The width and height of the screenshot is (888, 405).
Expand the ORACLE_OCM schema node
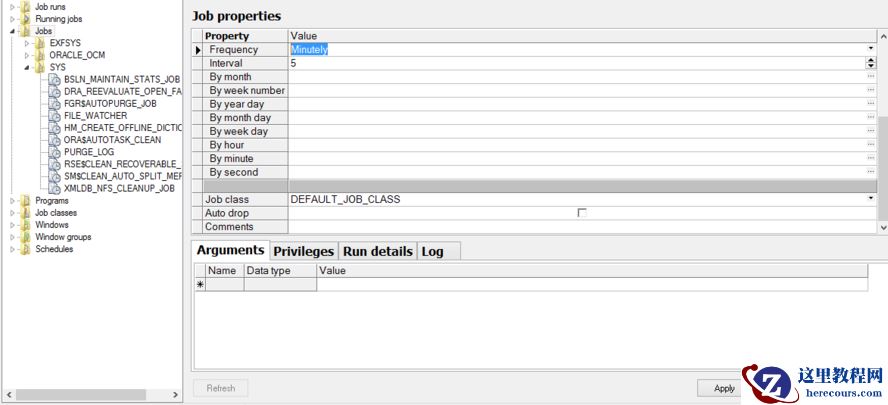(27, 55)
